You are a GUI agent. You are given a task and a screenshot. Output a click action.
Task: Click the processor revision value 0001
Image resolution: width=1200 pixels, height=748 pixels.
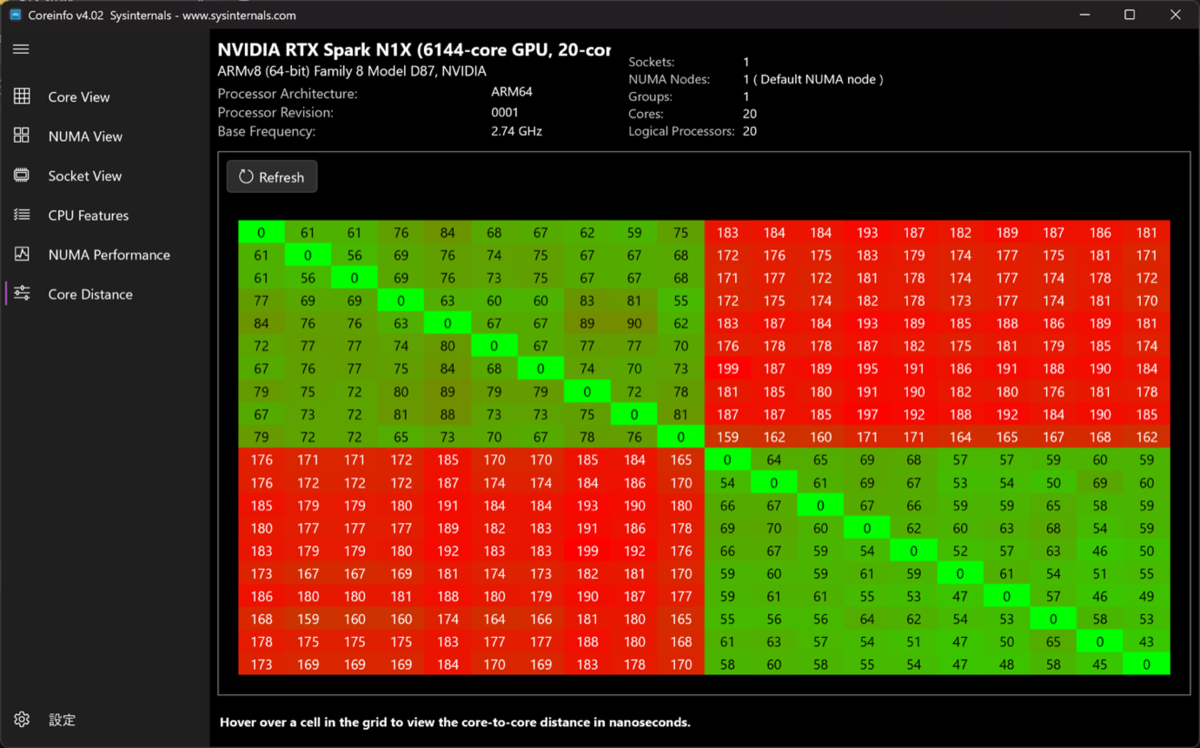click(505, 112)
